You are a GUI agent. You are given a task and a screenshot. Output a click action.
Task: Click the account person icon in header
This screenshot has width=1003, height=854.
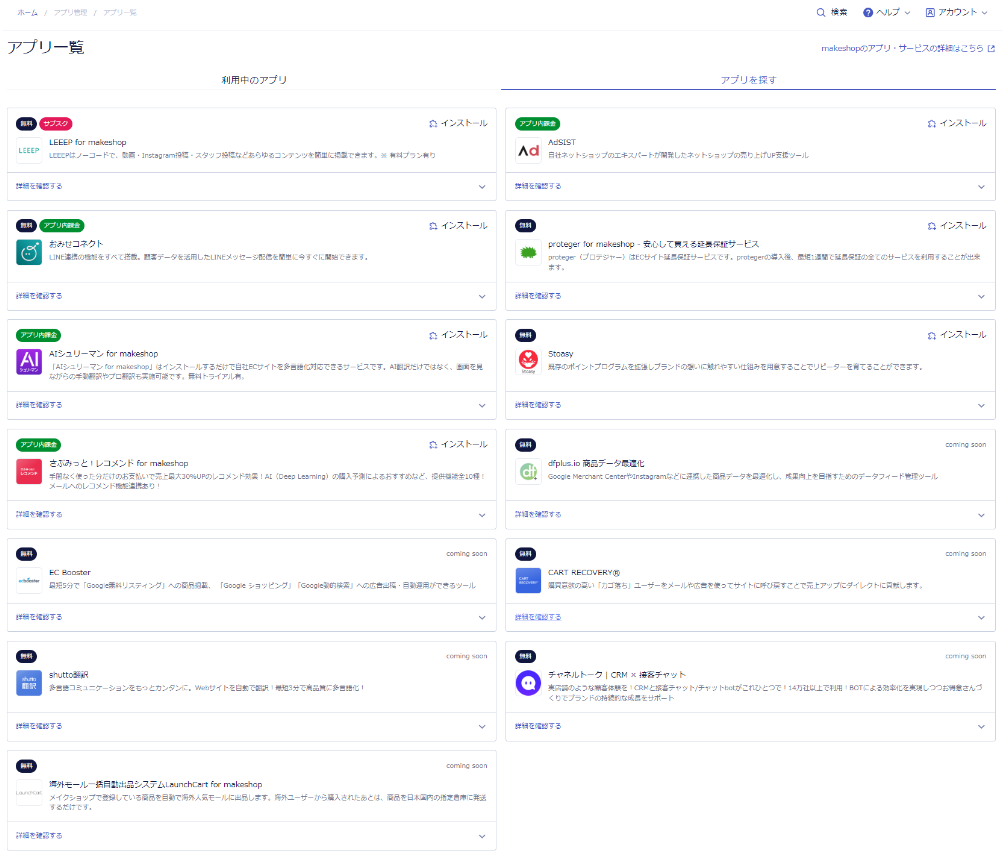pos(930,12)
